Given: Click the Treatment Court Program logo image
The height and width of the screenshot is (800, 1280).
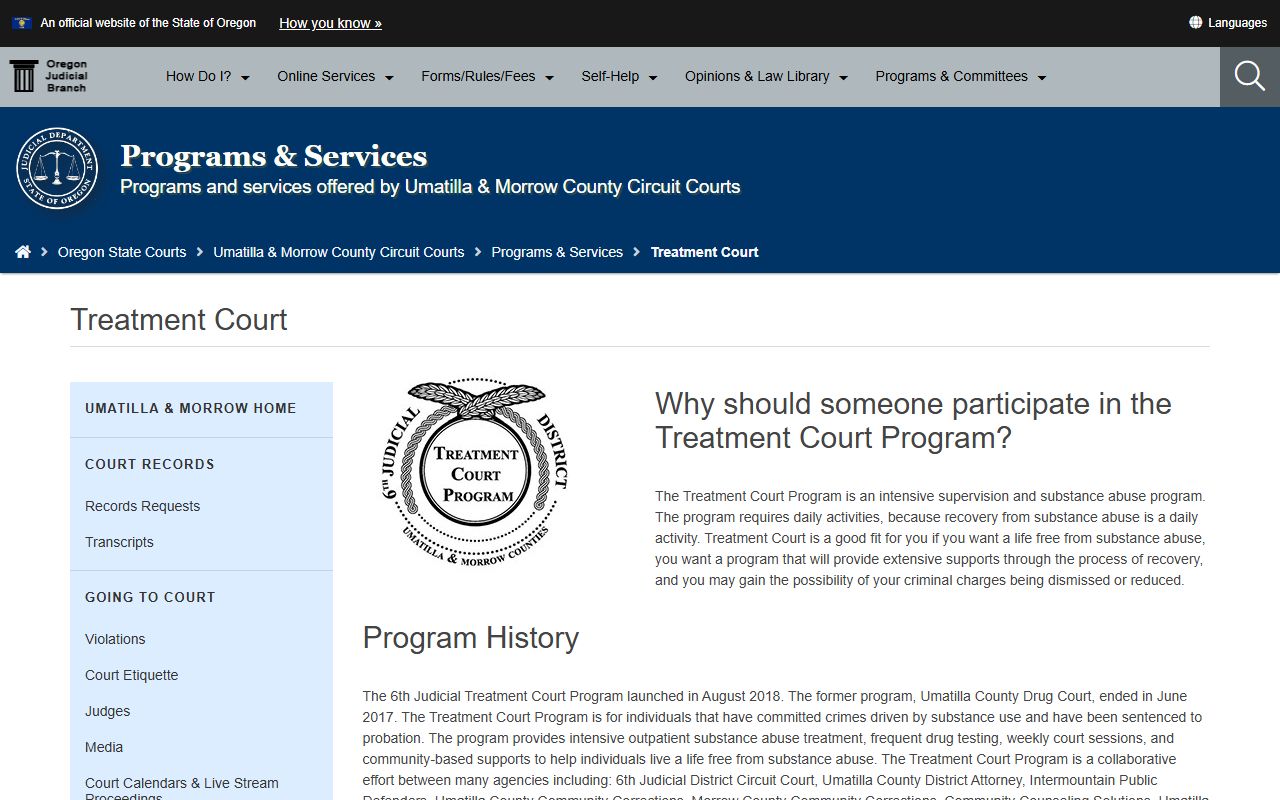Looking at the screenshot, I should coord(475,472).
